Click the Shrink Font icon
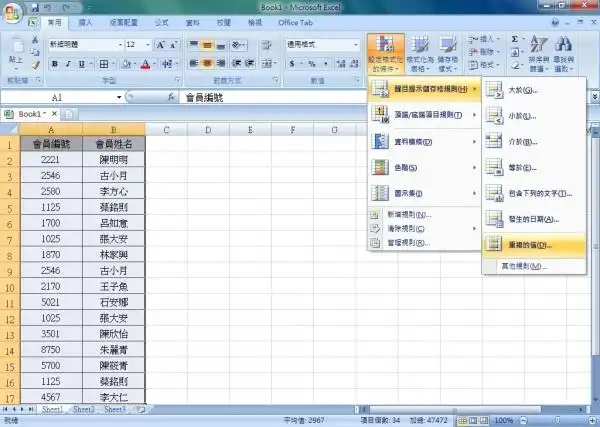This screenshot has width=600, height=427. 173,45
